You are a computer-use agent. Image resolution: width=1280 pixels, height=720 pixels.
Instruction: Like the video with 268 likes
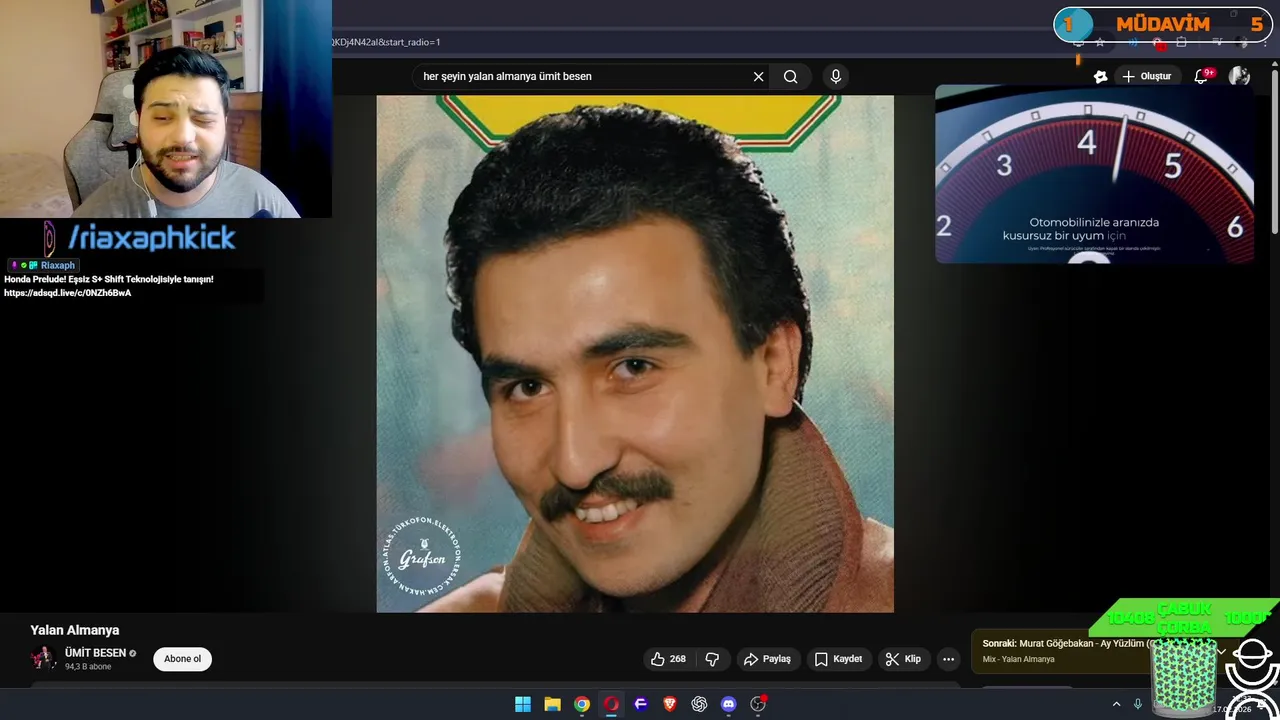[x=668, y=659]
